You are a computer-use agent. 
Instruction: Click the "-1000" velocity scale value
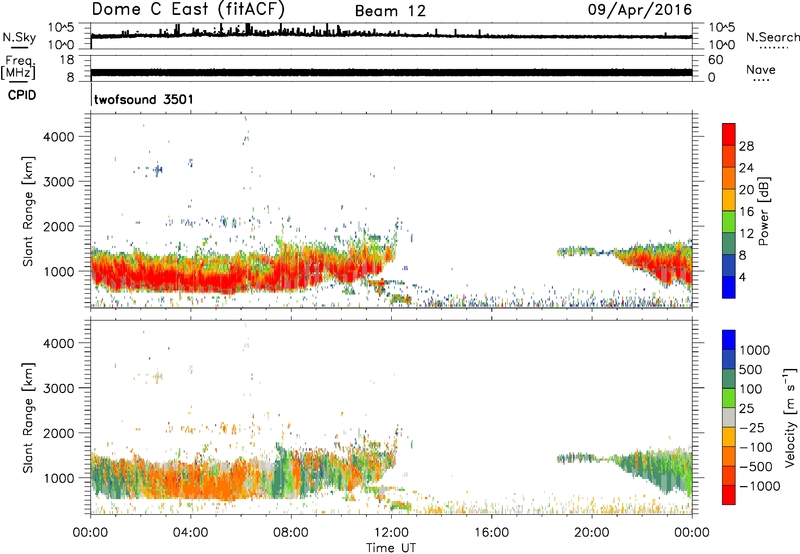(760, 486)
